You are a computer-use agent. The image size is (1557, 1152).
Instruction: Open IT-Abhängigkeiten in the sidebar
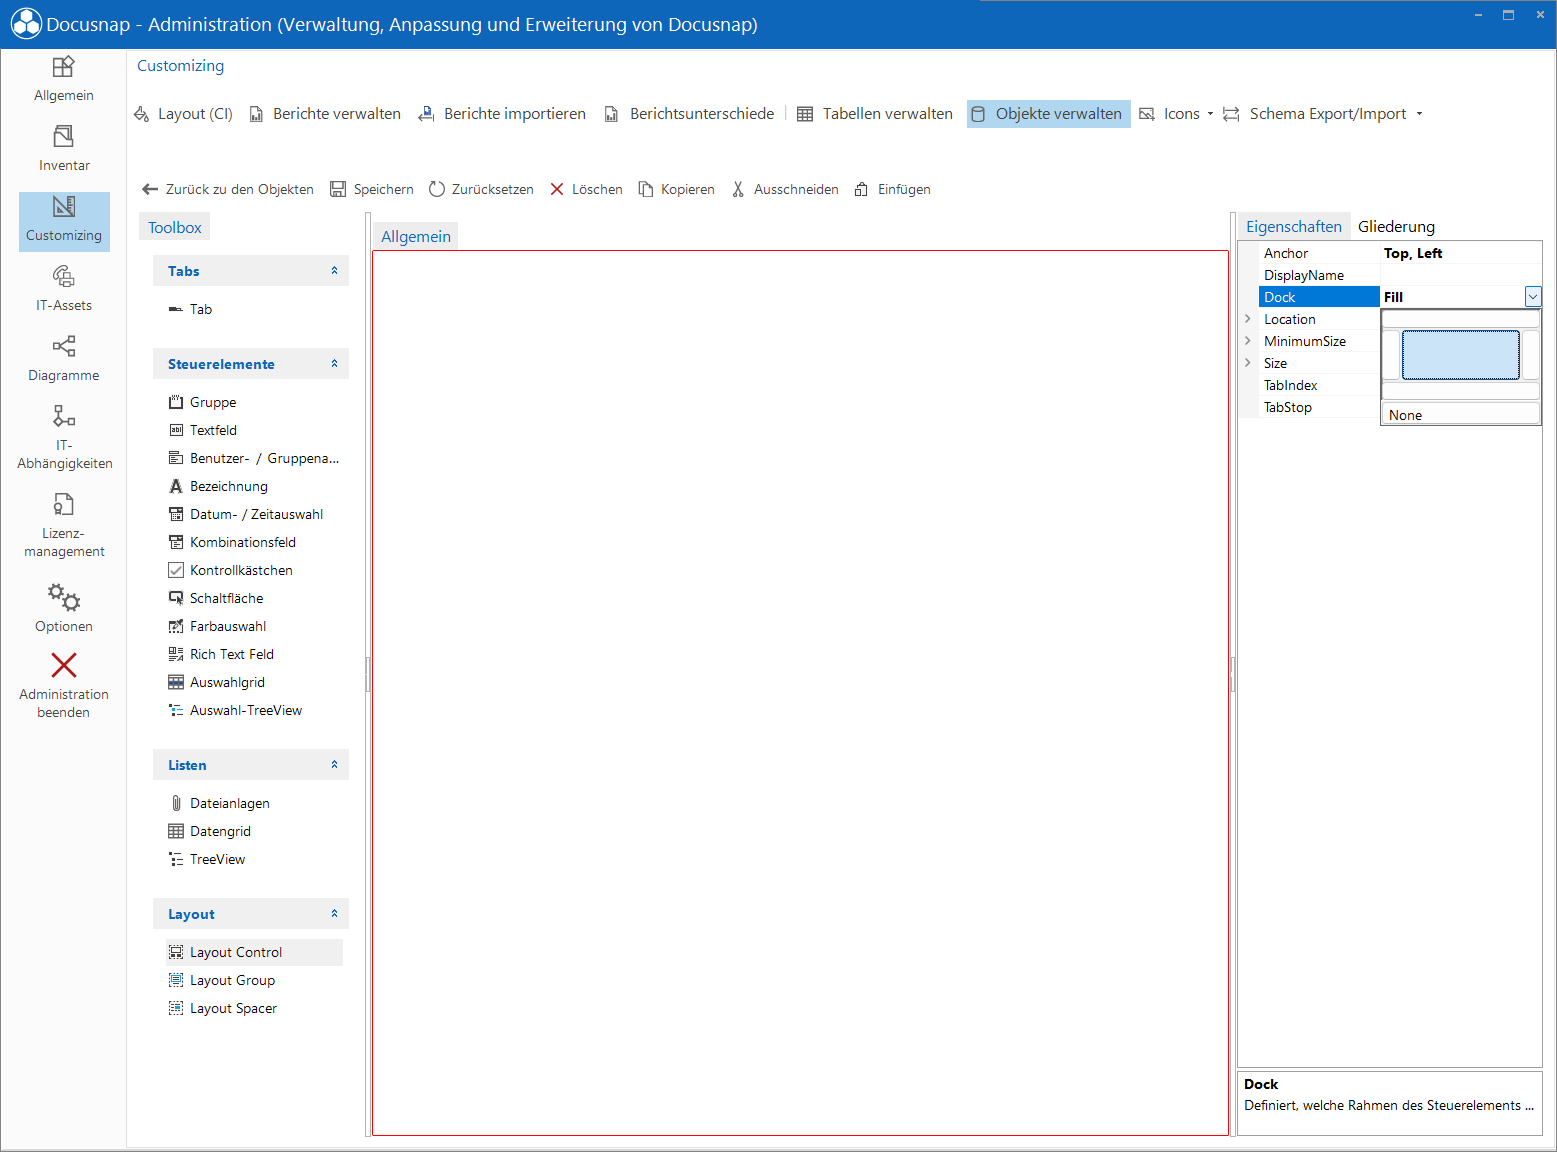coord(63,437)
